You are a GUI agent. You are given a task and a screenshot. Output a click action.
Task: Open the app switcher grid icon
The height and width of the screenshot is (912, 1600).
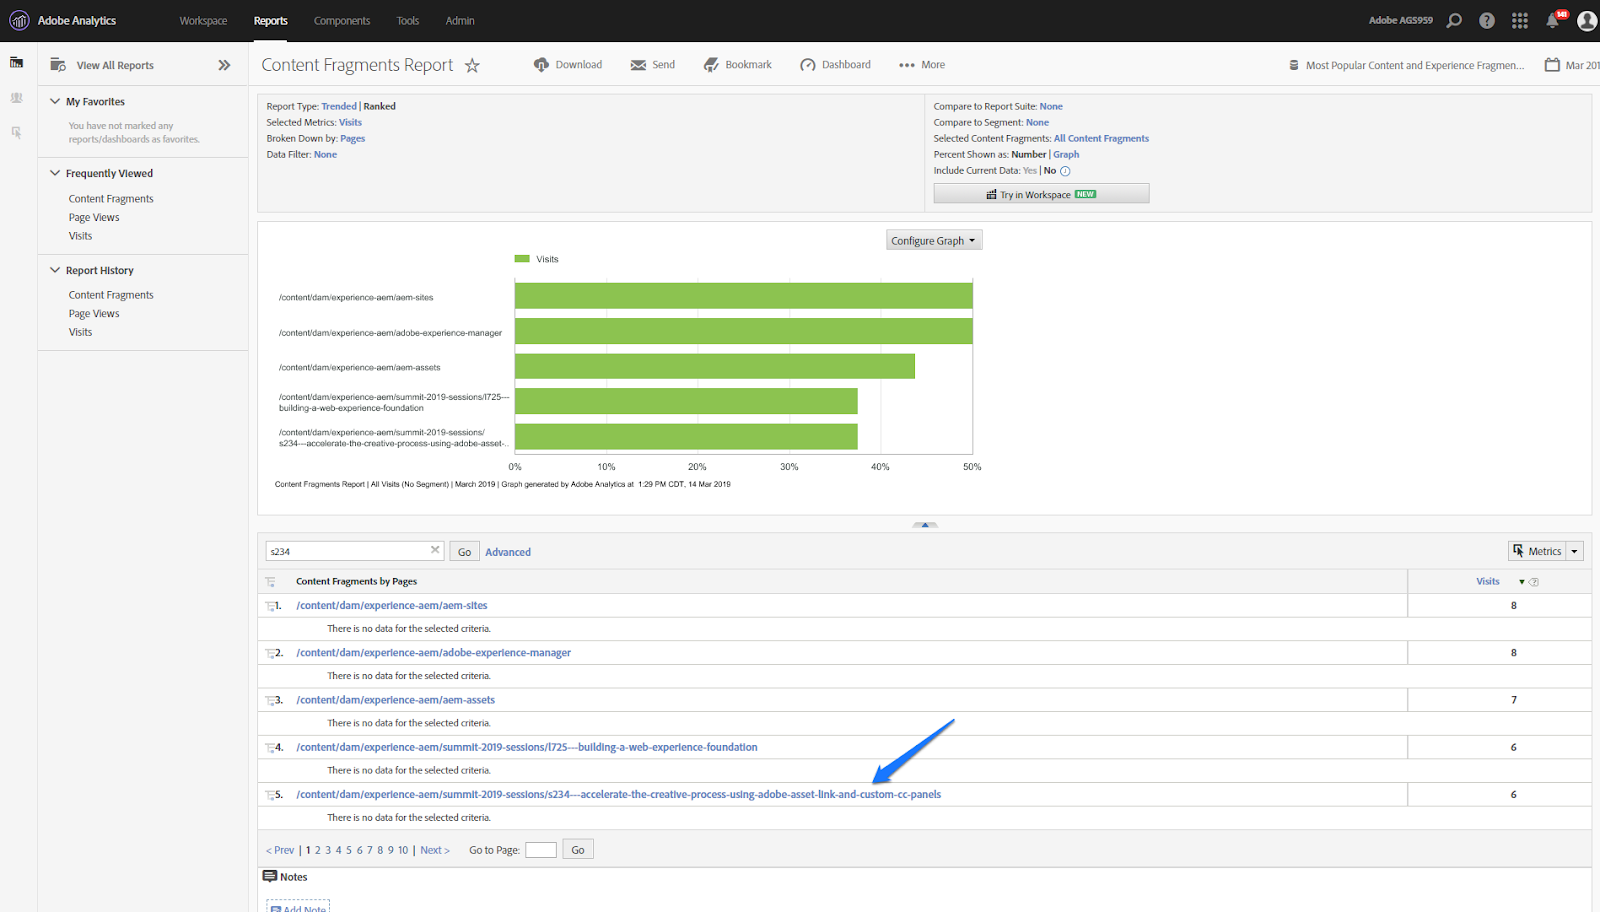(1519, 19)
